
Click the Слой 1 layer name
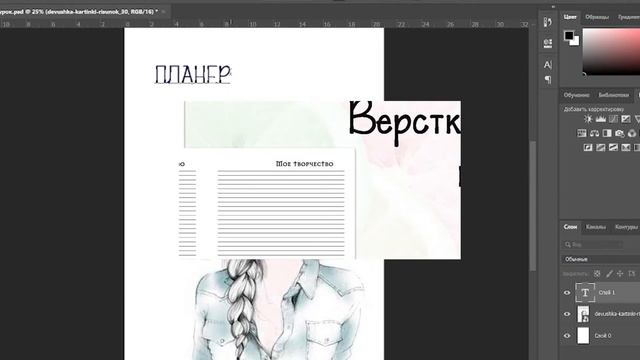point(607,293)
